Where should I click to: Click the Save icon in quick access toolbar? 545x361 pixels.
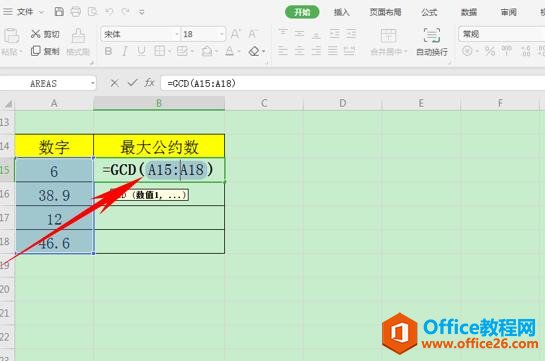click(59, 12)
